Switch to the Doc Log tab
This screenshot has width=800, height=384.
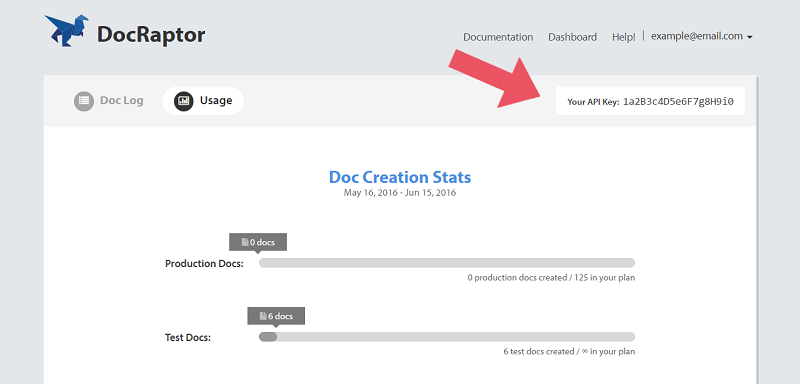[x=109, y=101]
